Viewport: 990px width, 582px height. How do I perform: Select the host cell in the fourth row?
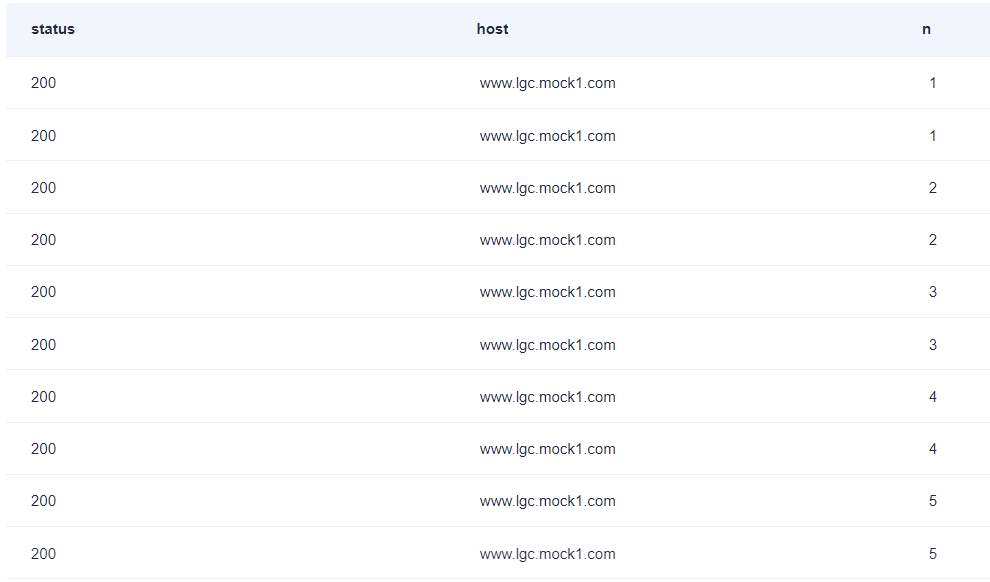547,240
